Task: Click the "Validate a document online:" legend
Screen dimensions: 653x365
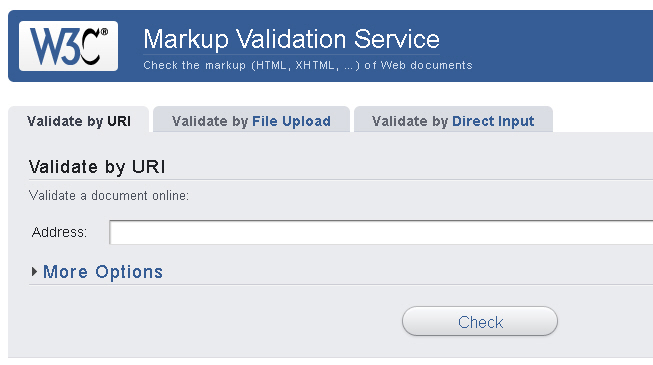Action: coord(109,195)
